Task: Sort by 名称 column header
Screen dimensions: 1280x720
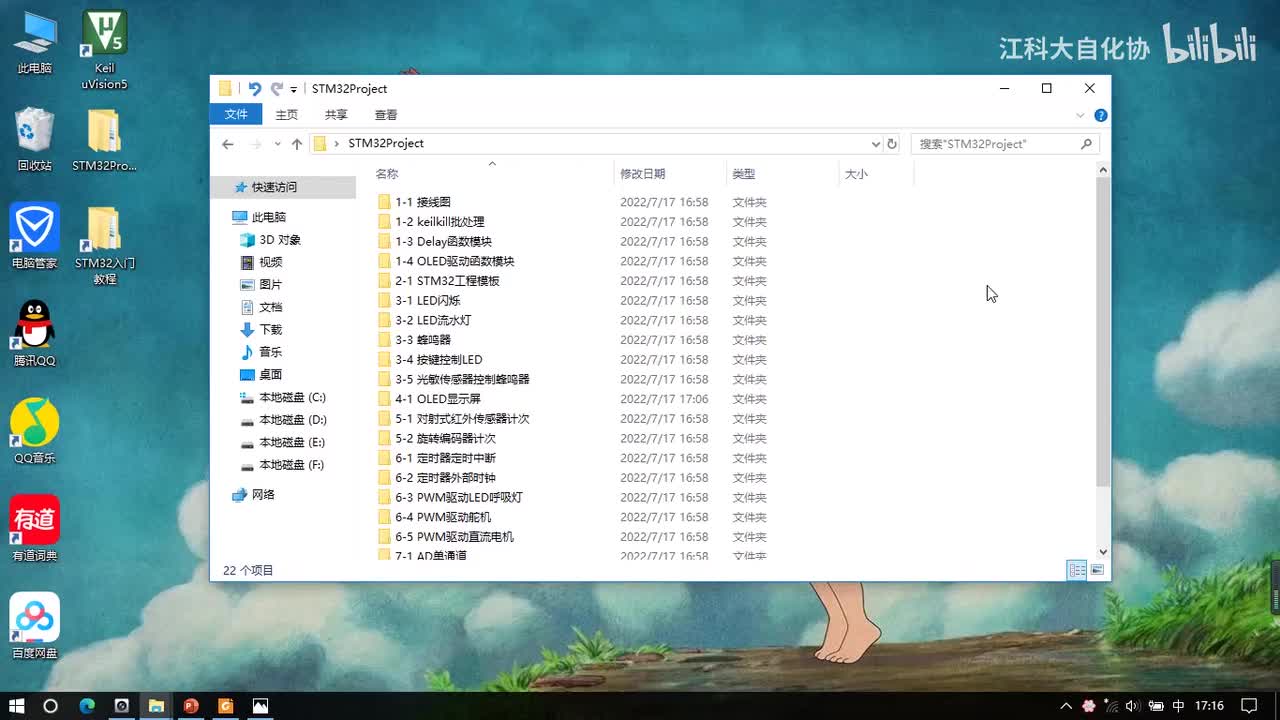Action: [387, 174]
